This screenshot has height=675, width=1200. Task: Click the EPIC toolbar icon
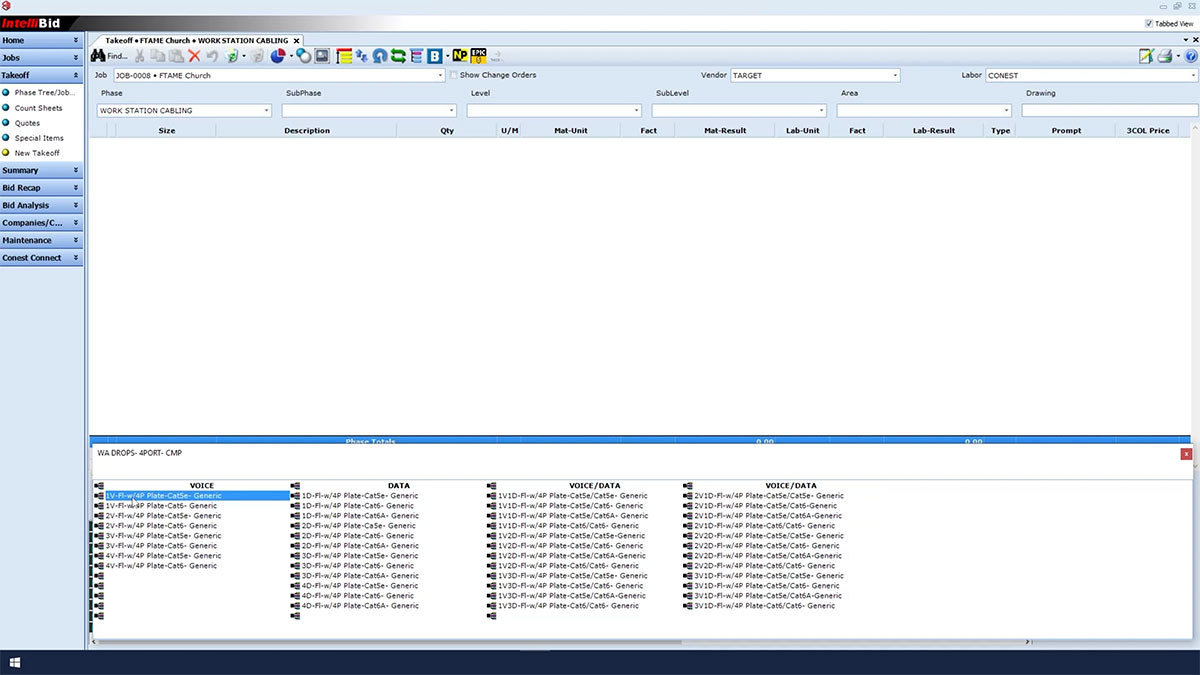pos(478,57)
